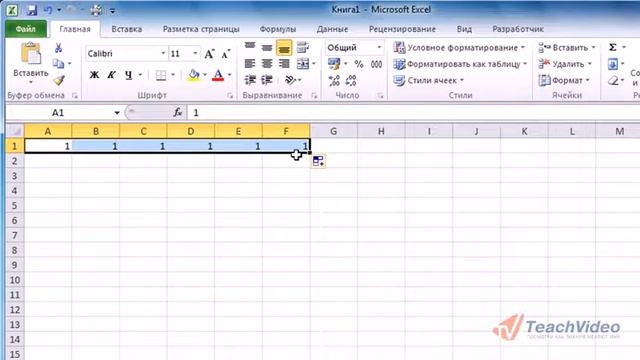Viewport: 640px width, 360px height.
Task: Switch to the Вид tab
Action: (464, 29)
